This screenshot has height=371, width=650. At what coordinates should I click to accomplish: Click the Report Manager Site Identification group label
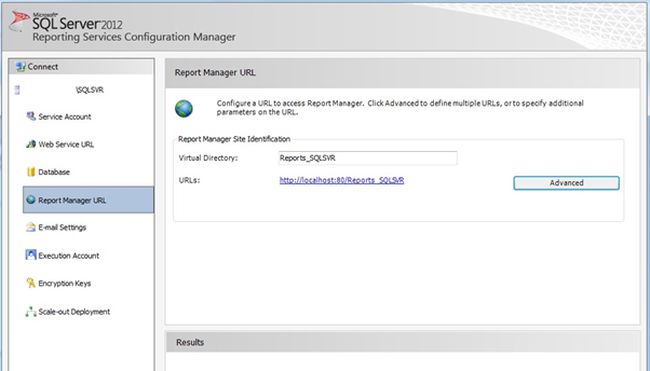click(234, 139)
